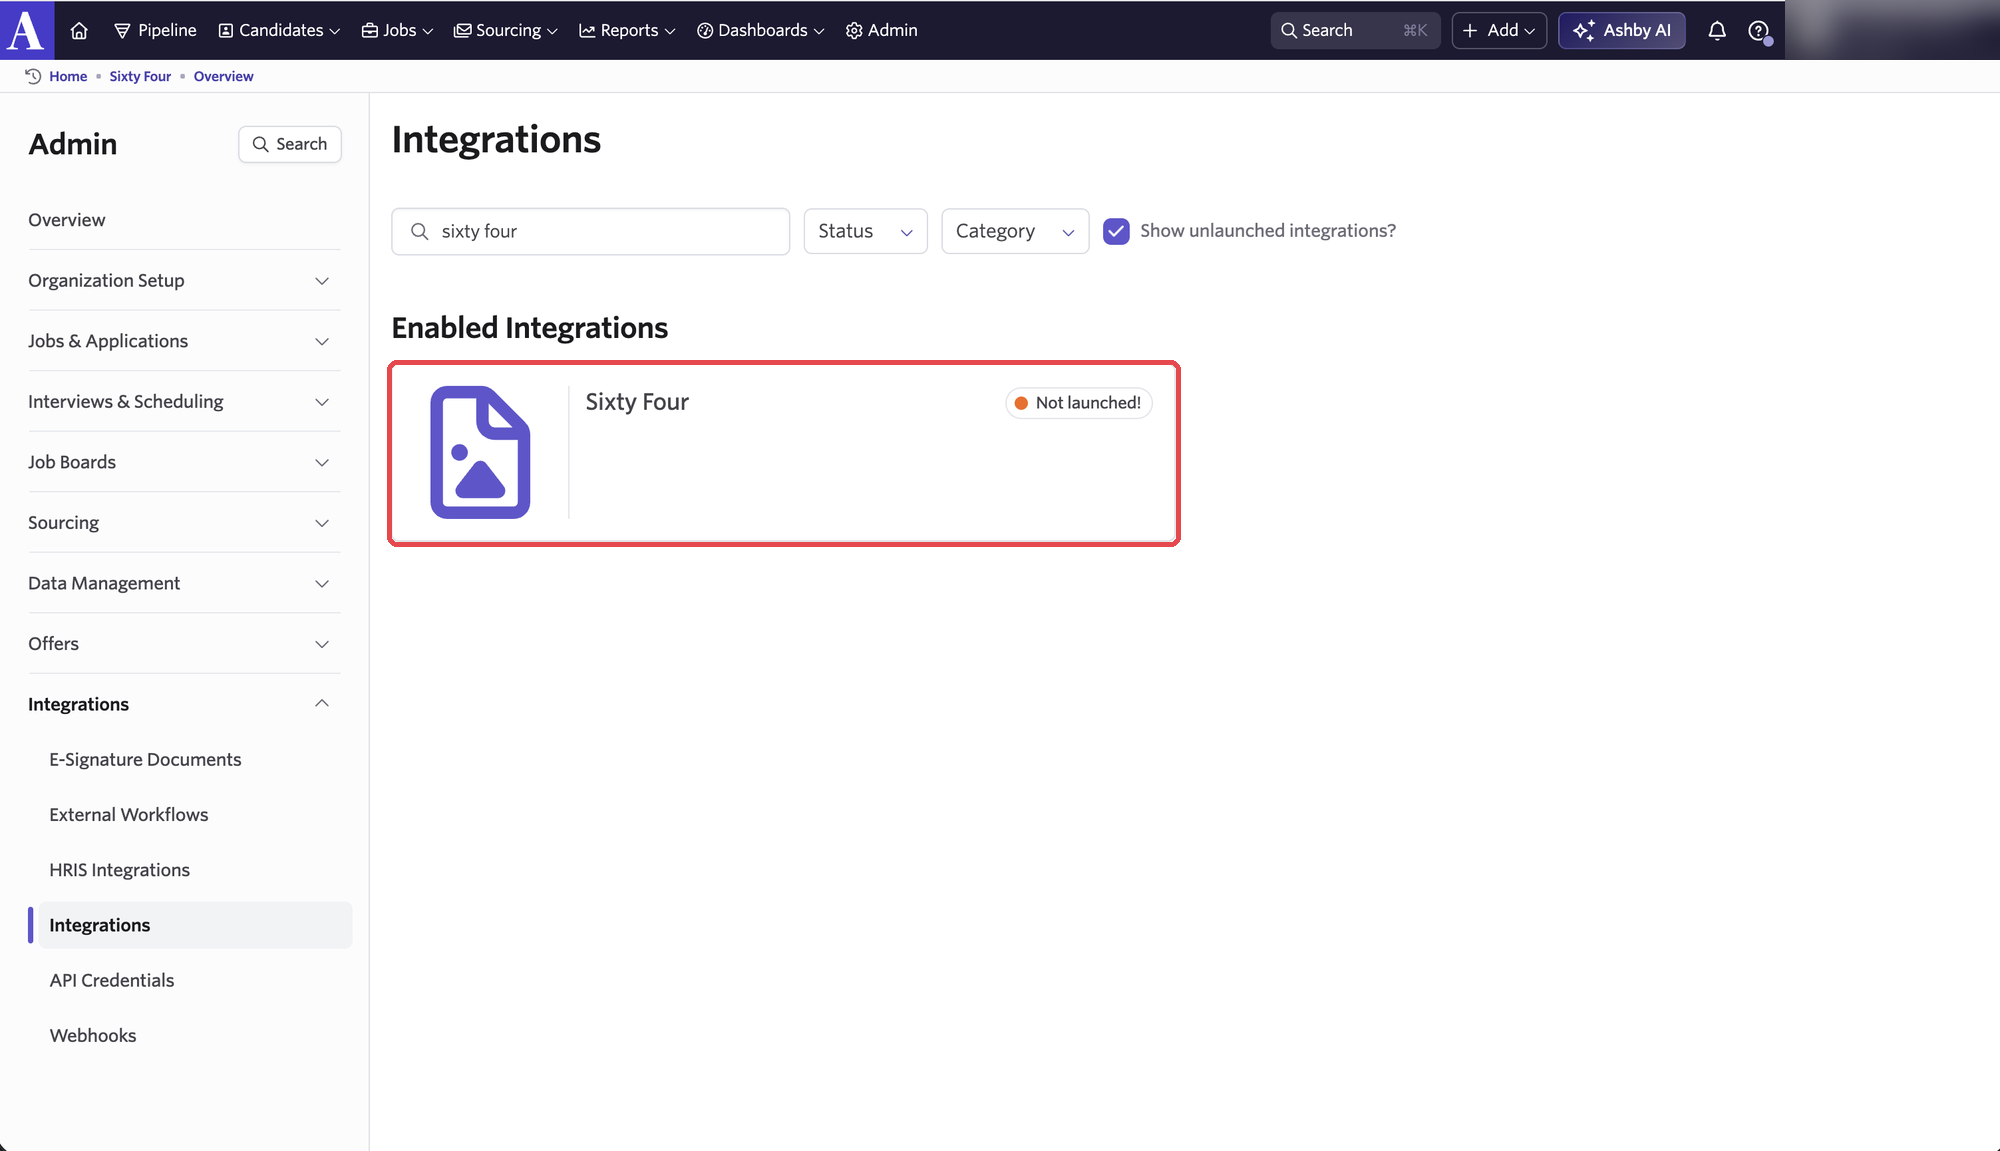Image resolution: width=2000 pixels, height=1151 pixels.
Task: Open the Sourcing menu in top navigation
Action: (506, 30)
